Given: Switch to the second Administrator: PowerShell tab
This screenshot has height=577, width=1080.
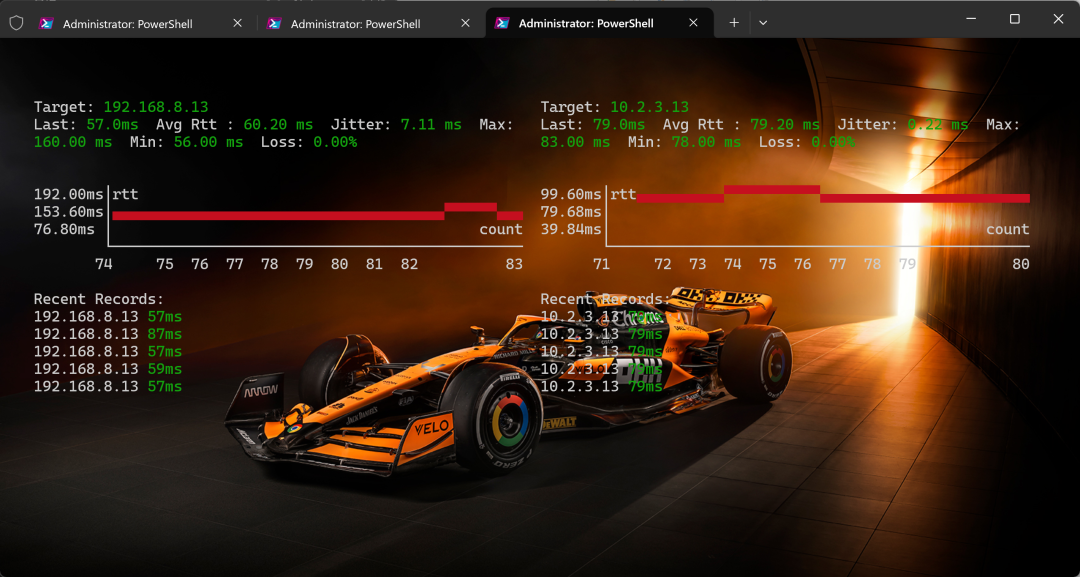Looking at the screenshot, I should point(368,23).
